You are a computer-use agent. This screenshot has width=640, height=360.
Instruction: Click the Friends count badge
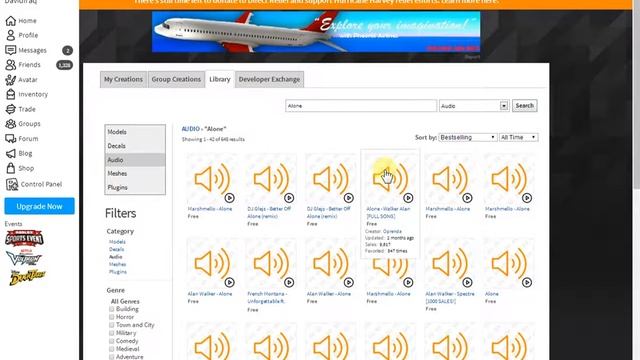[64, 65]
